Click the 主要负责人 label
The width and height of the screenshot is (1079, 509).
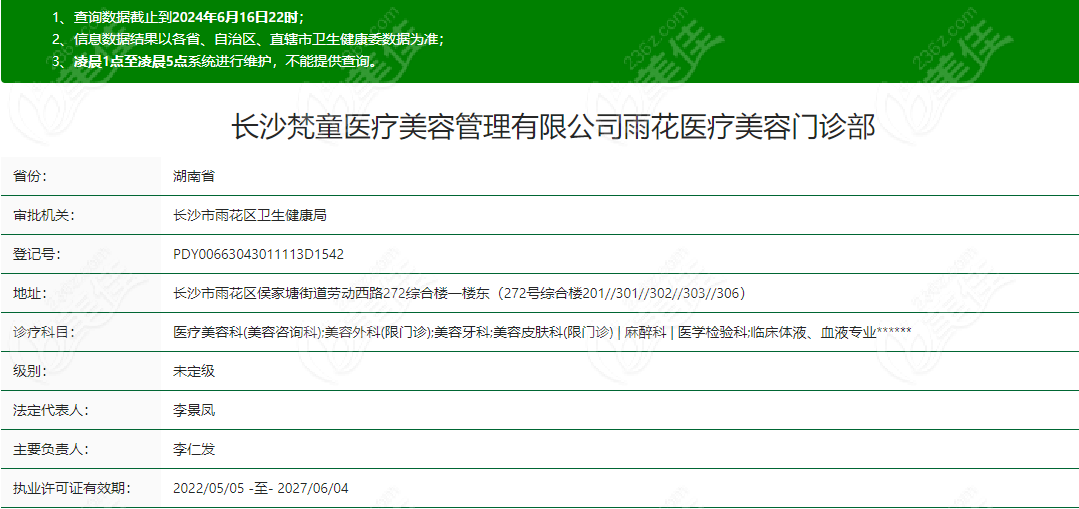point(50,450)
